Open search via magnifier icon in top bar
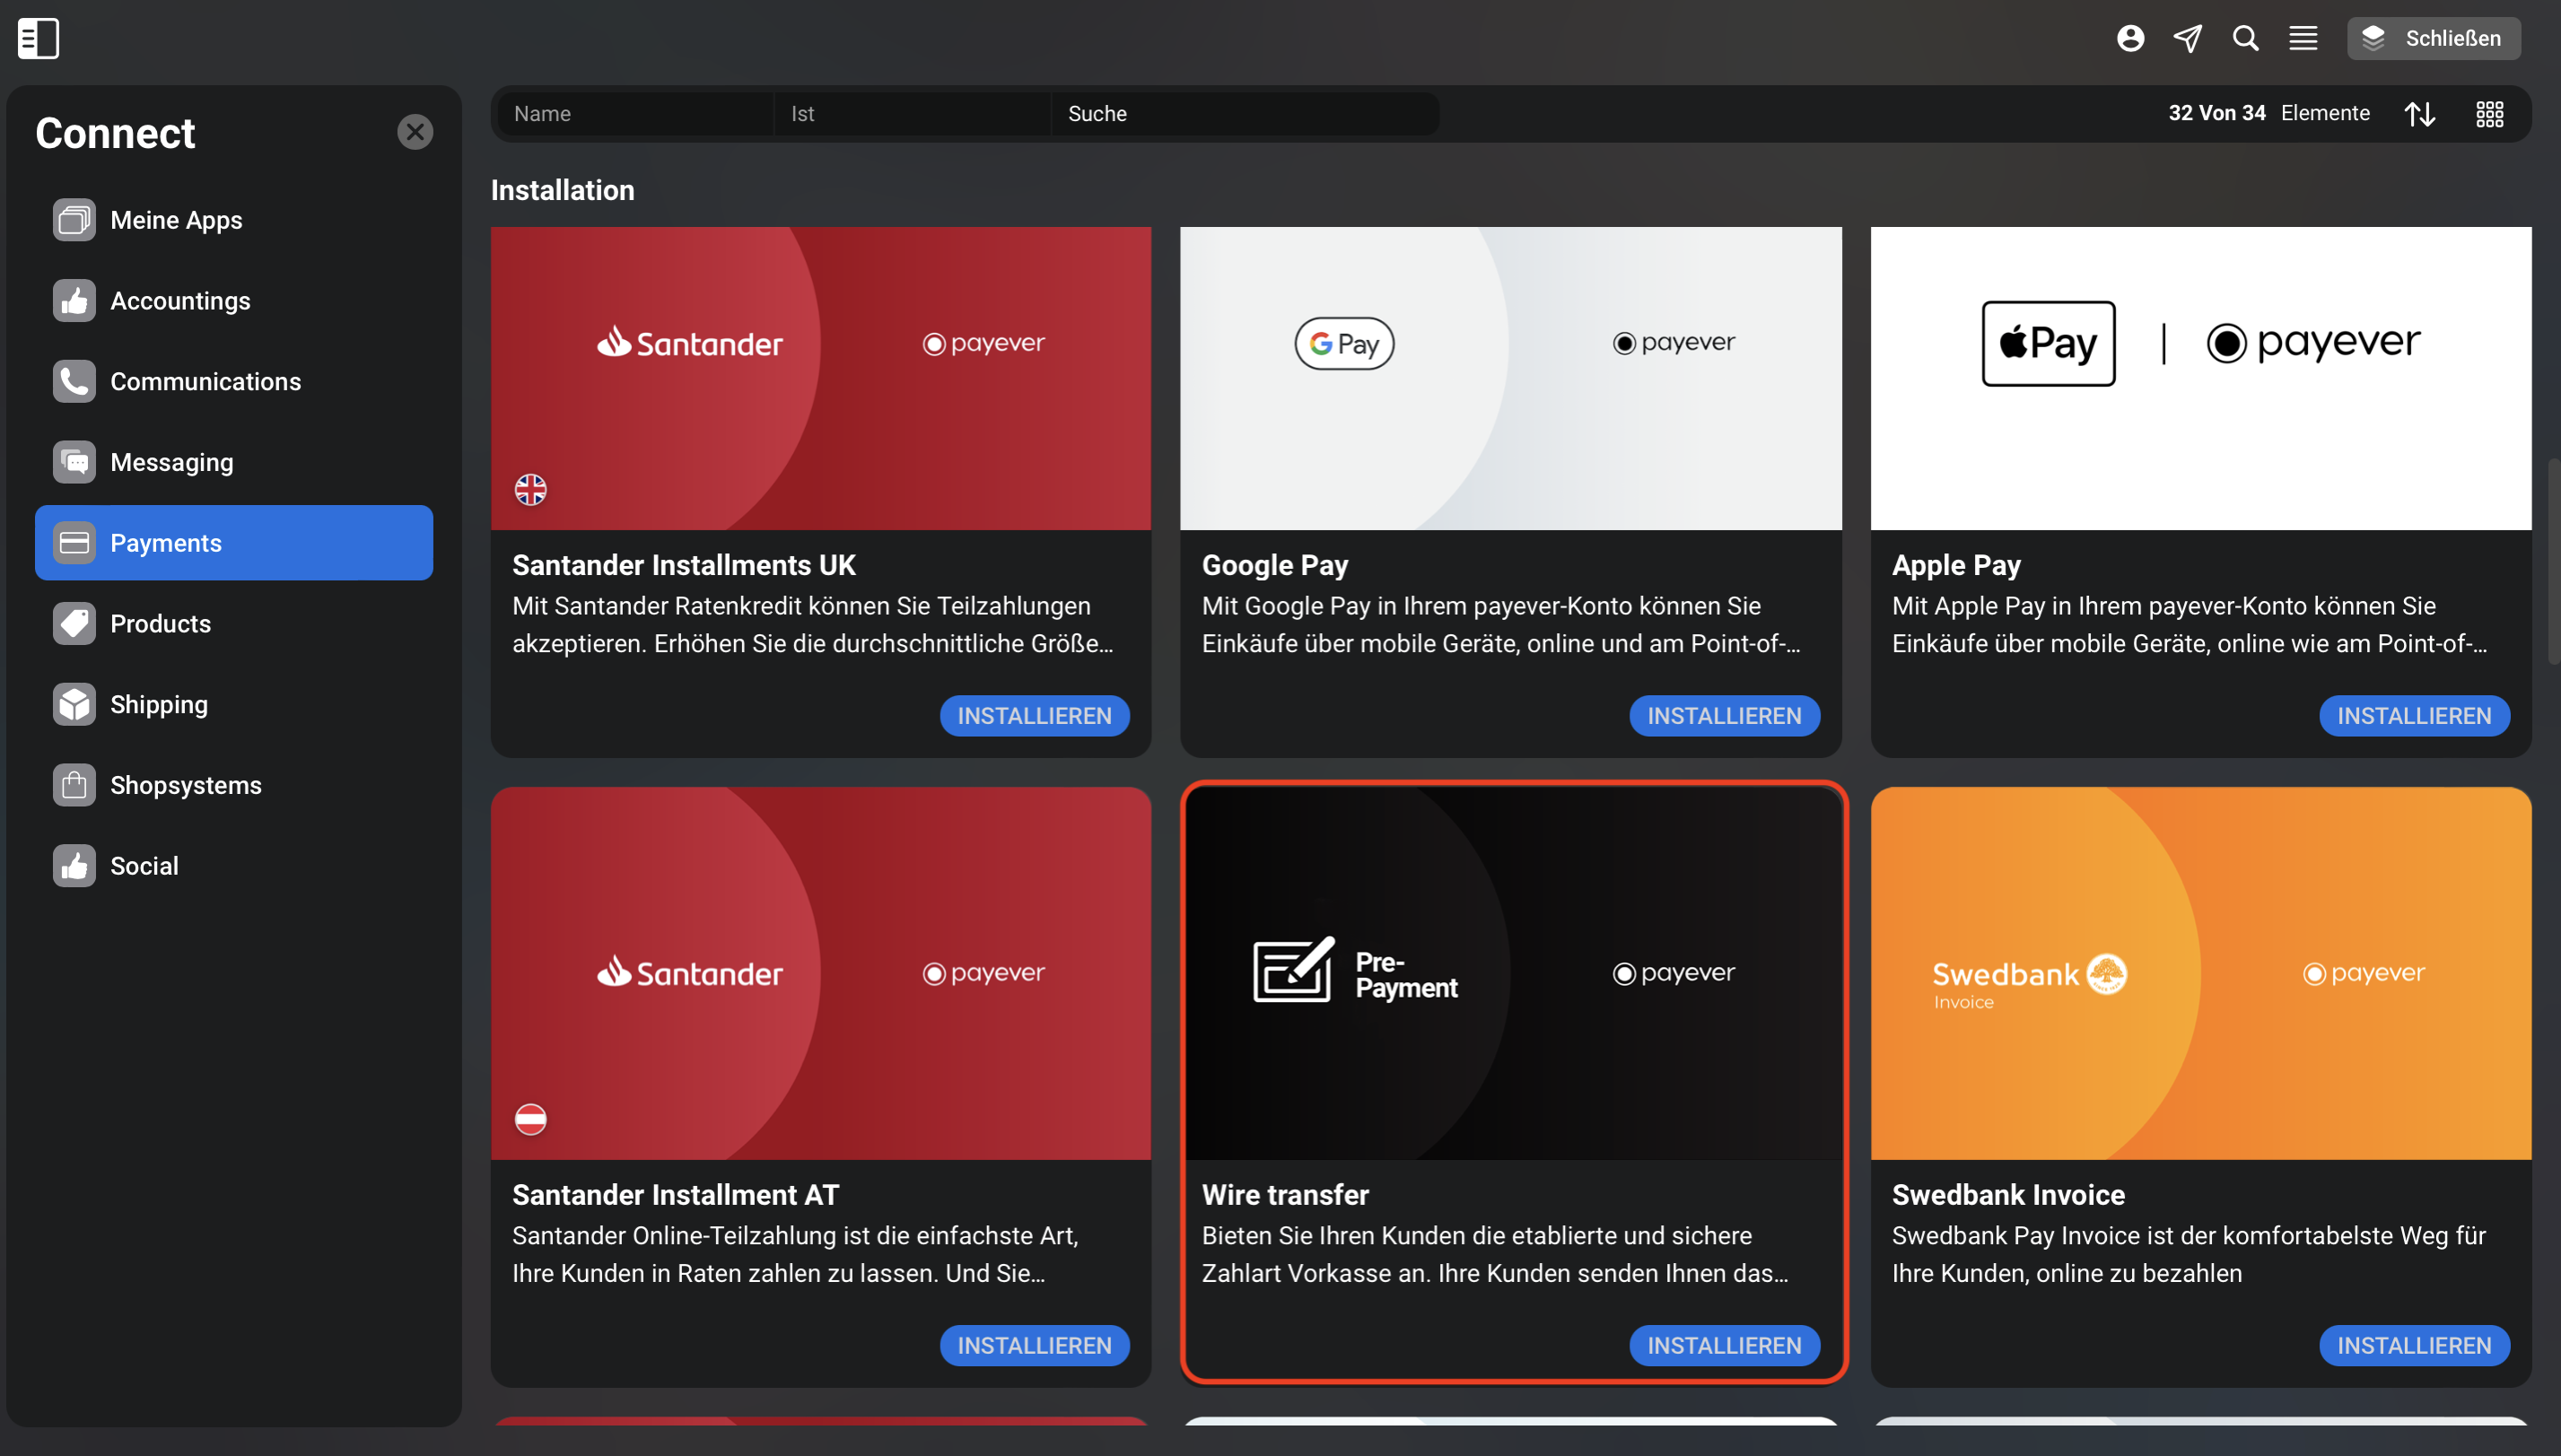The height and width of the screenshot is (1456, 2561). click(x=2246, y=38)
